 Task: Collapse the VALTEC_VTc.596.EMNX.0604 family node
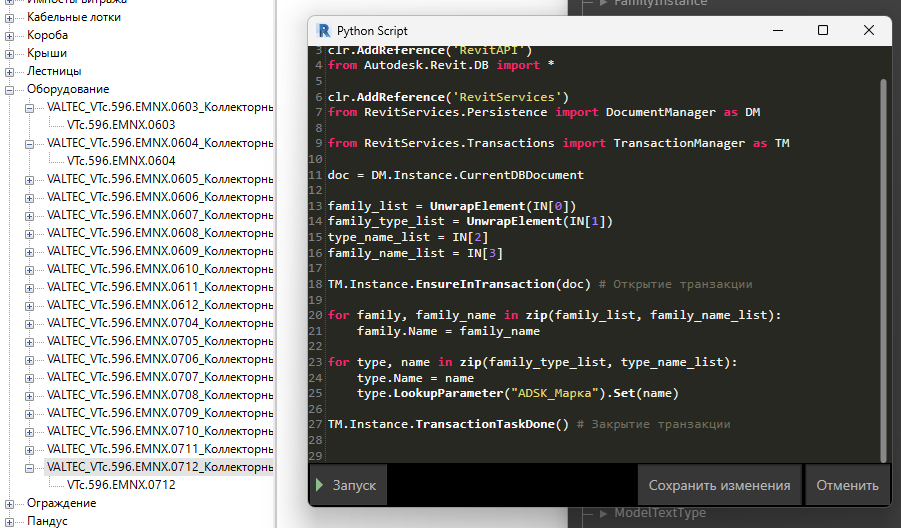coord(29,144)
